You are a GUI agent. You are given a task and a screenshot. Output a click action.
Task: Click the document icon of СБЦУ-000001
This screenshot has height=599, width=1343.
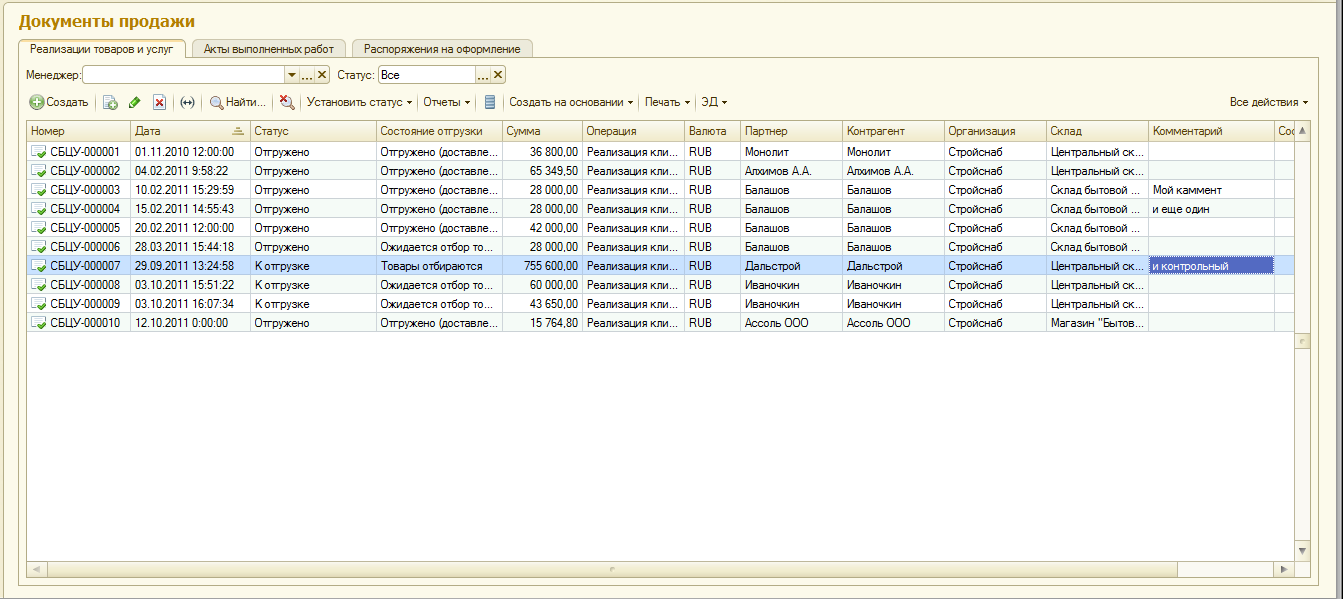(x=39, y=152)
